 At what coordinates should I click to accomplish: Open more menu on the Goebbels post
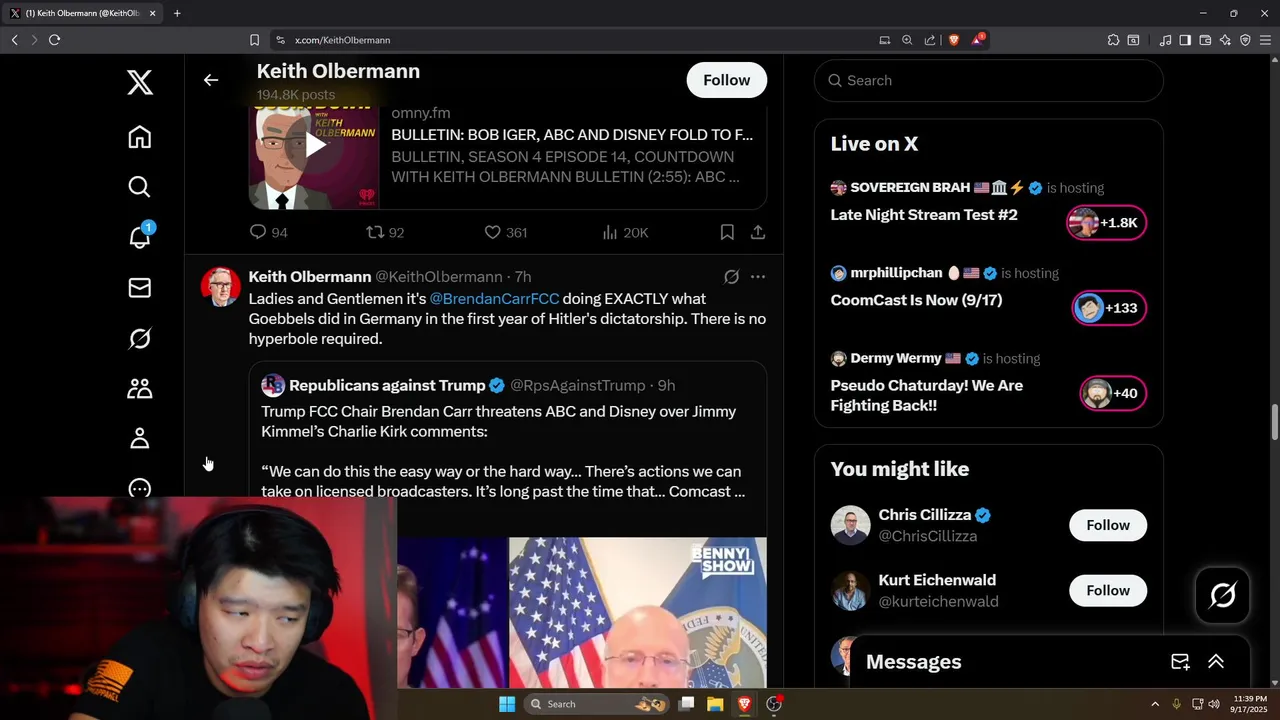(758, 277)
